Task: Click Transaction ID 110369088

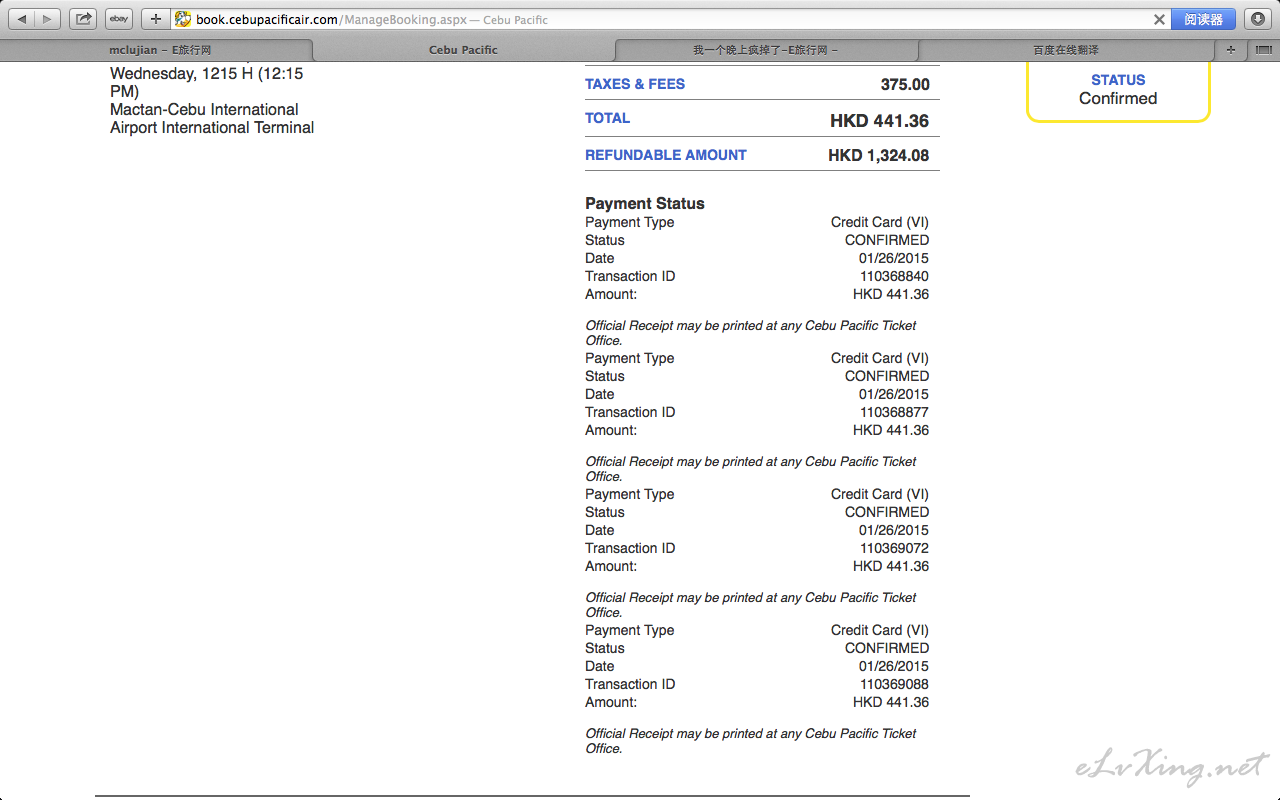Action: (894, 684)
